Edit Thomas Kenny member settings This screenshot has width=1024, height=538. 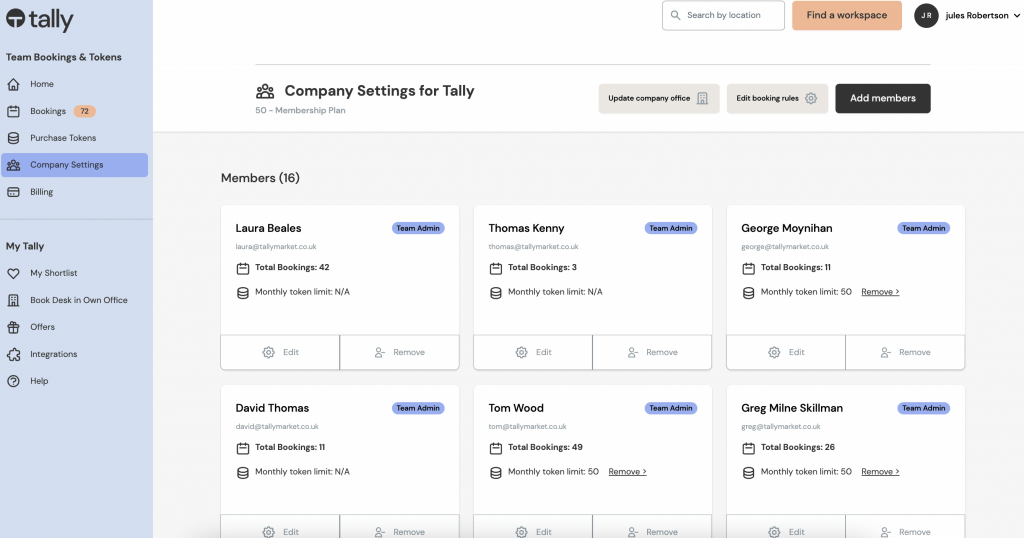coord(533,353)
